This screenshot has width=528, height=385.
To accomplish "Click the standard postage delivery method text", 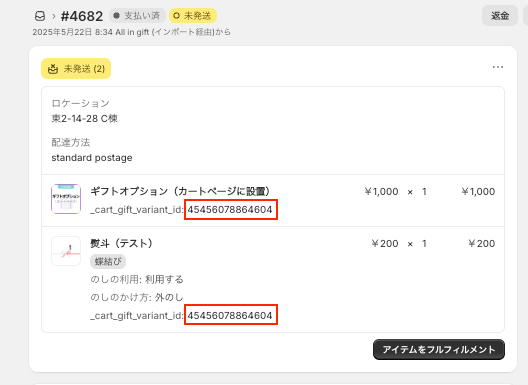I will coord(92,158).
